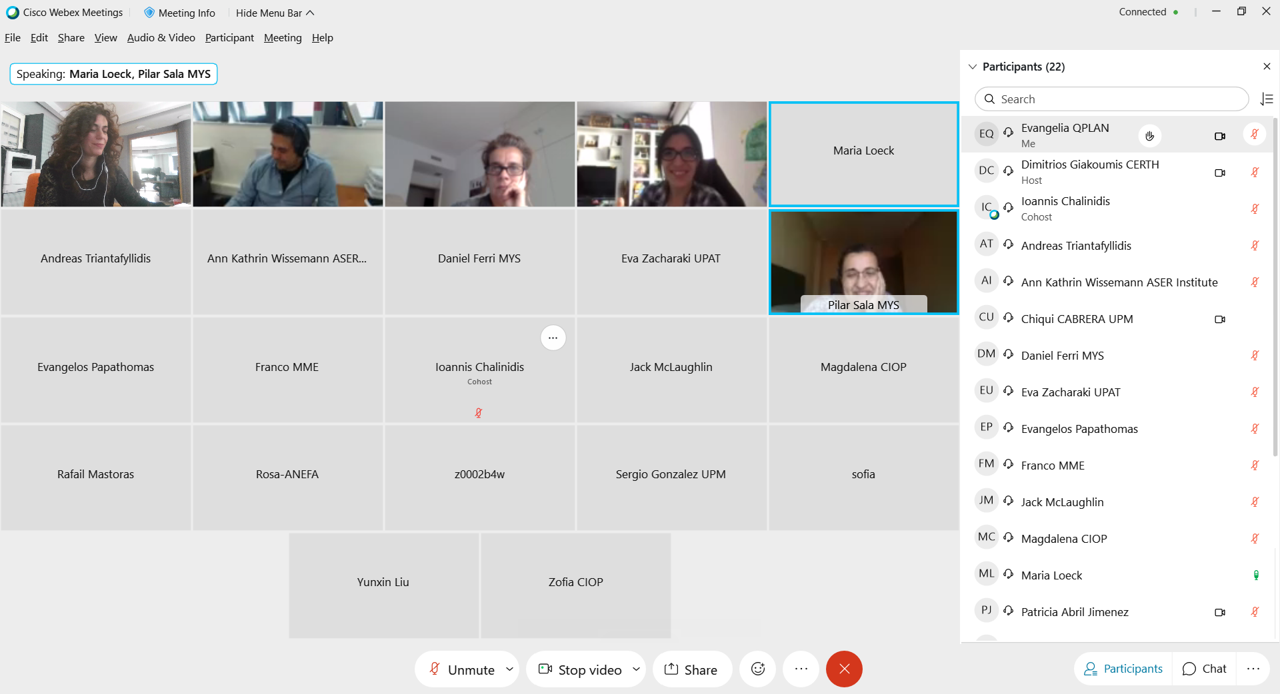This screenshot has width=1280, height=694.
Task: Open the File menu
Action: (x=12, y=38)
